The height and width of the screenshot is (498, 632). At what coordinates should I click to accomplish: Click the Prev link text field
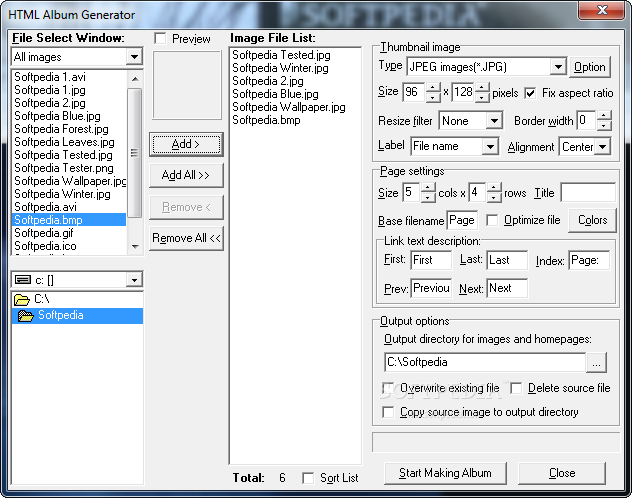pyautogui.click(x=431, y=288)
